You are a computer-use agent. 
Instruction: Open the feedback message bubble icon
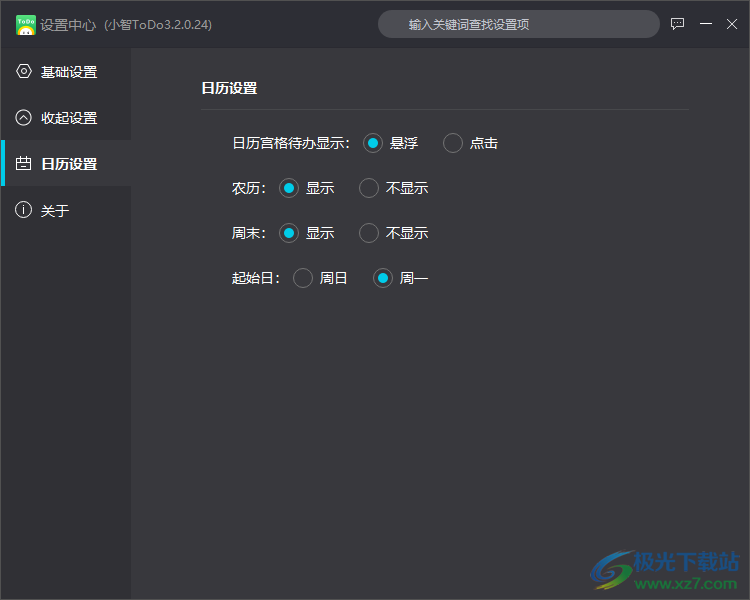coord(677,24)
